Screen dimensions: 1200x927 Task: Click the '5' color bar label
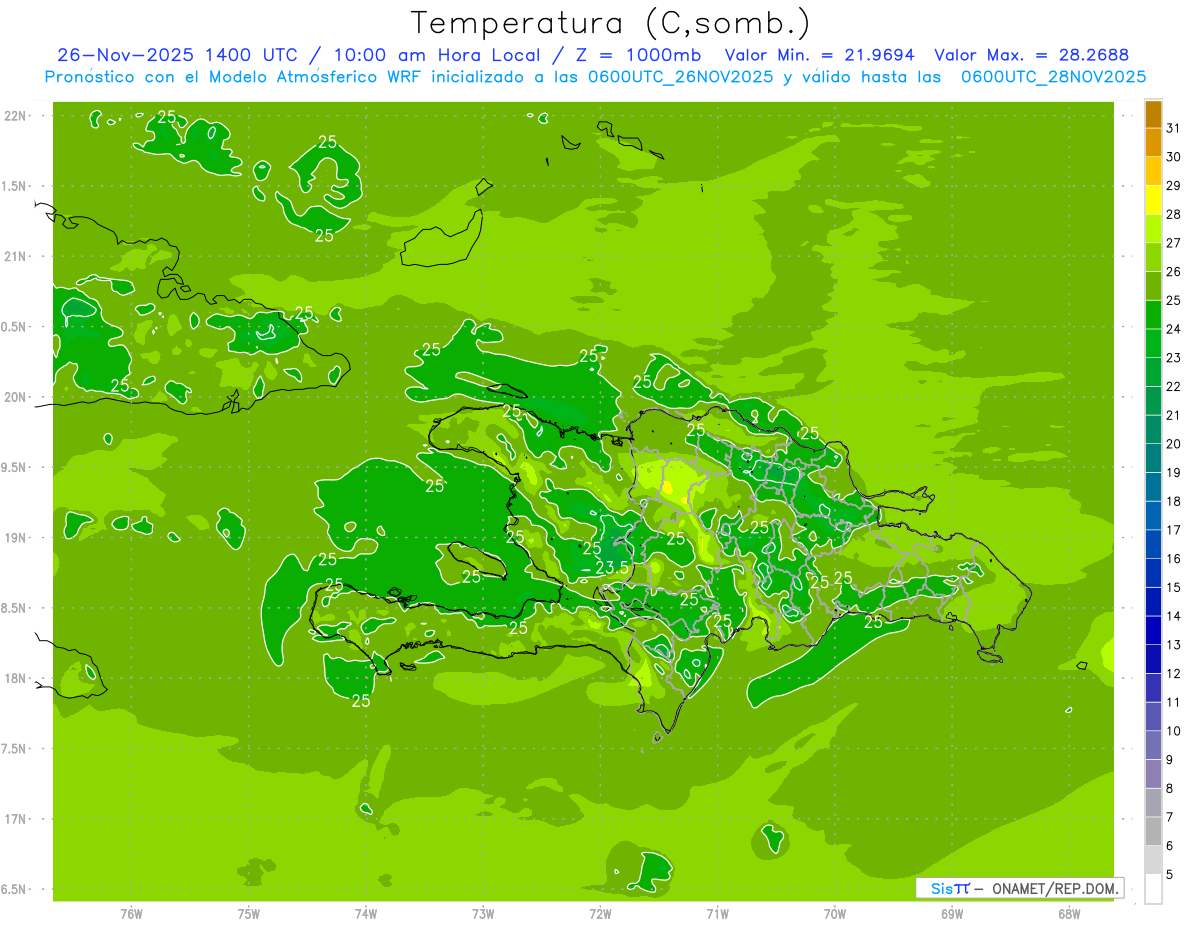click(x=1170, y=874)
